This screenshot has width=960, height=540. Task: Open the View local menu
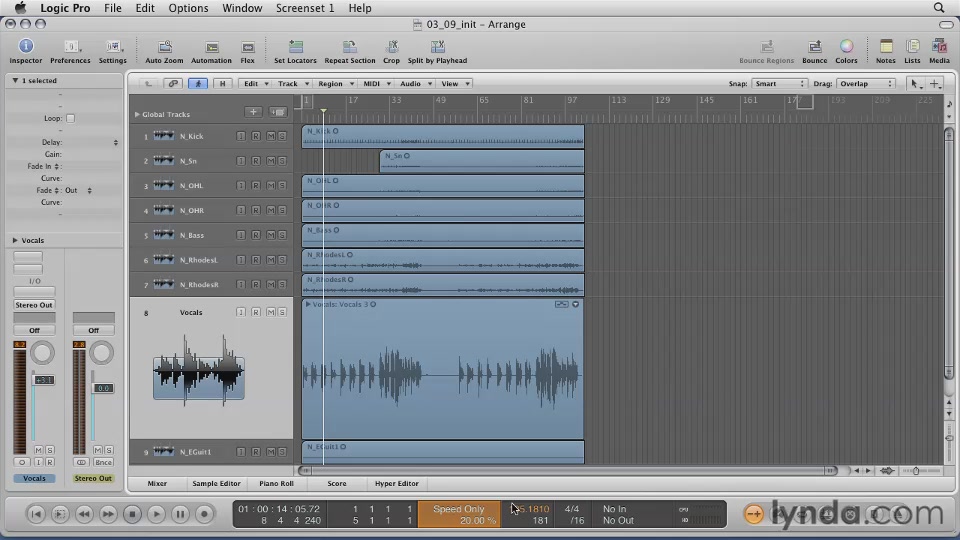coord(454,83)
